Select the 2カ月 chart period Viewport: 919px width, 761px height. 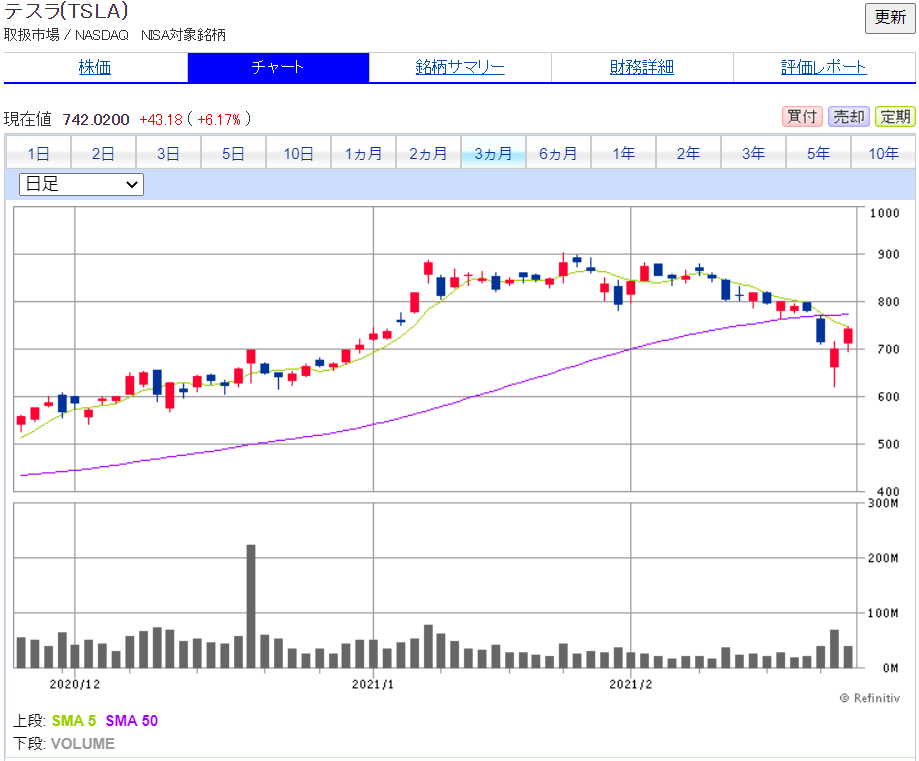pos(428,154)
